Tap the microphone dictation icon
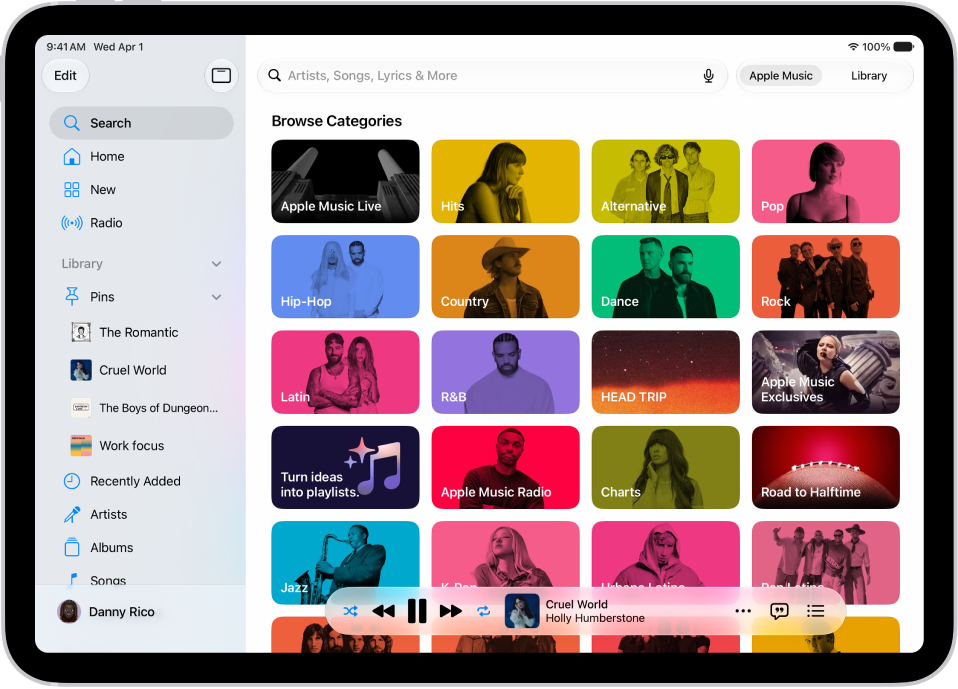Viewport: 958px width, 689px height. [x=708, y=76]
